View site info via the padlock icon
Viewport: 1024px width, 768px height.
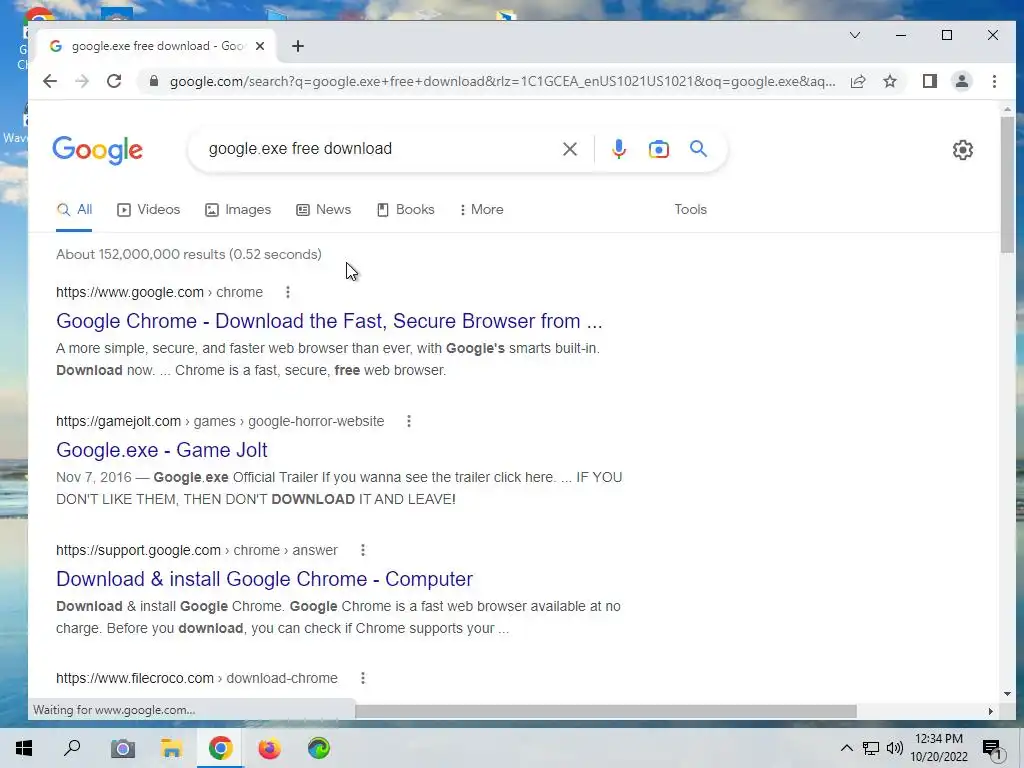click(154, 81)
